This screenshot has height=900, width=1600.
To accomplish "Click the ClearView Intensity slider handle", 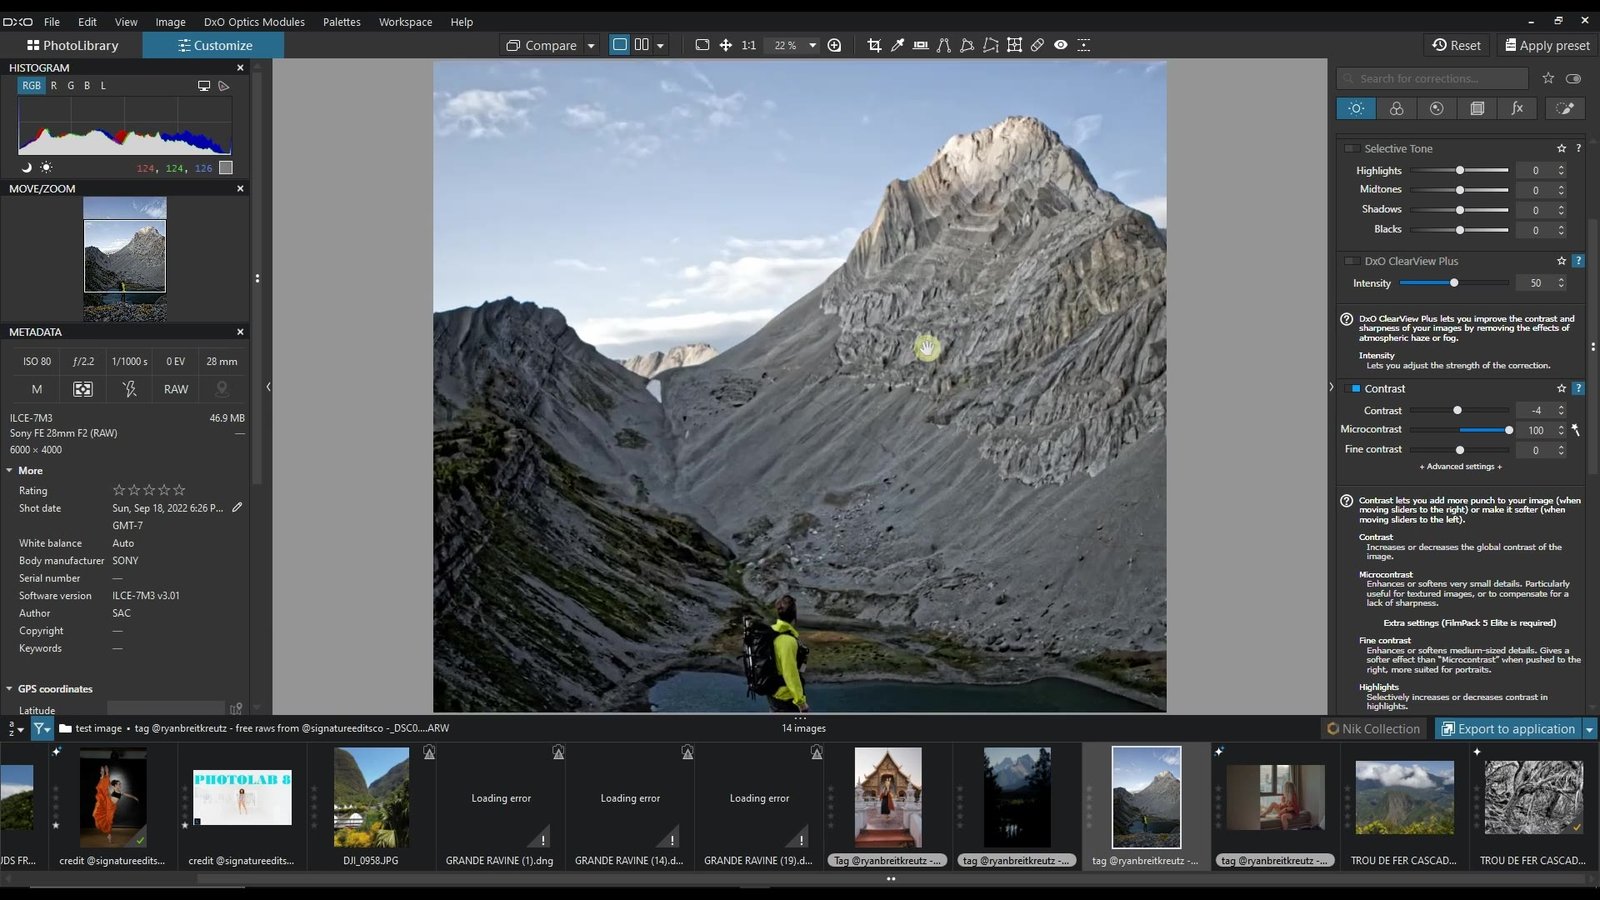I will [x=1454, y=283].
